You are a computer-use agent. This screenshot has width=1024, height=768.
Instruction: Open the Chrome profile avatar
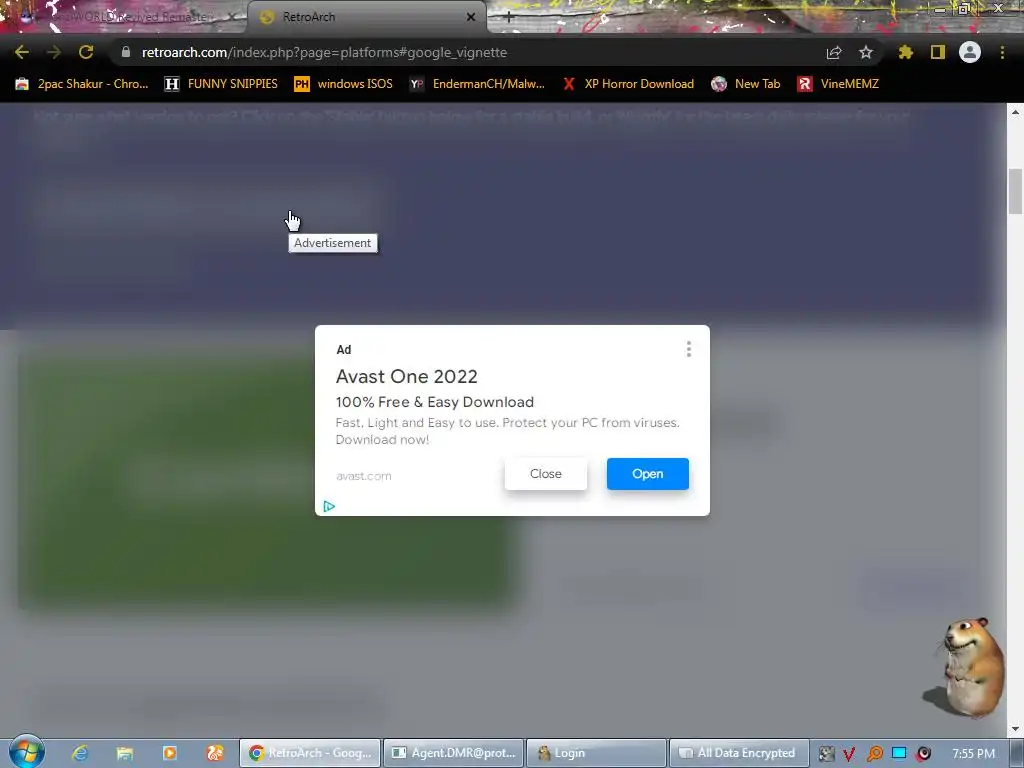(970, 52)
